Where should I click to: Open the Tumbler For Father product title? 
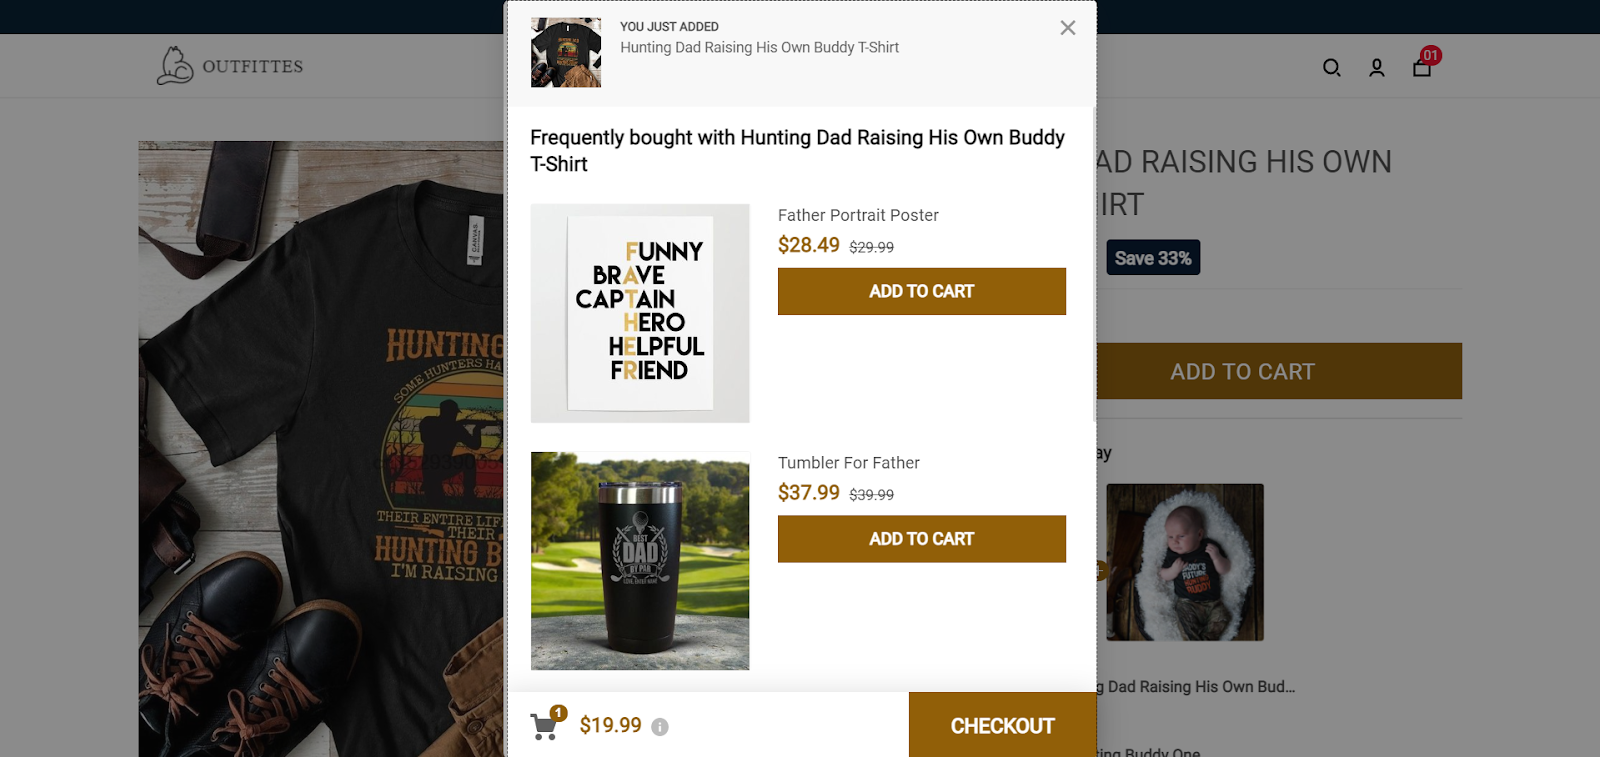click(848, 463)
